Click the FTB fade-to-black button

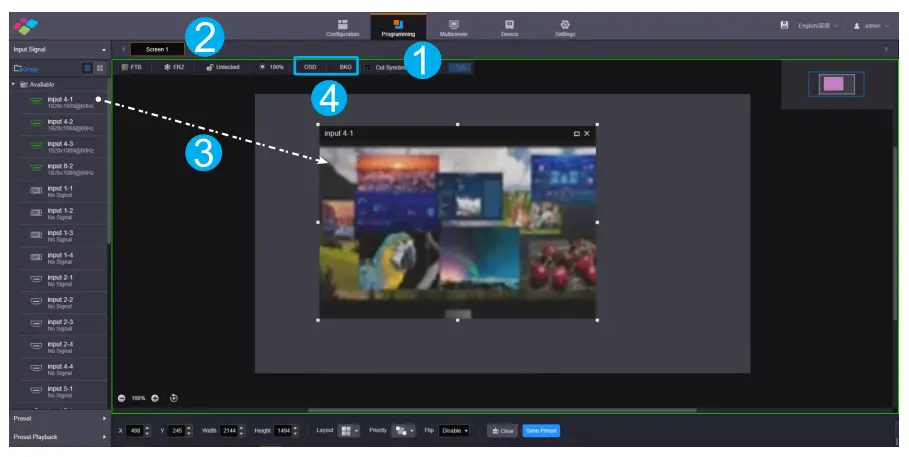click(x=132, y=67)
